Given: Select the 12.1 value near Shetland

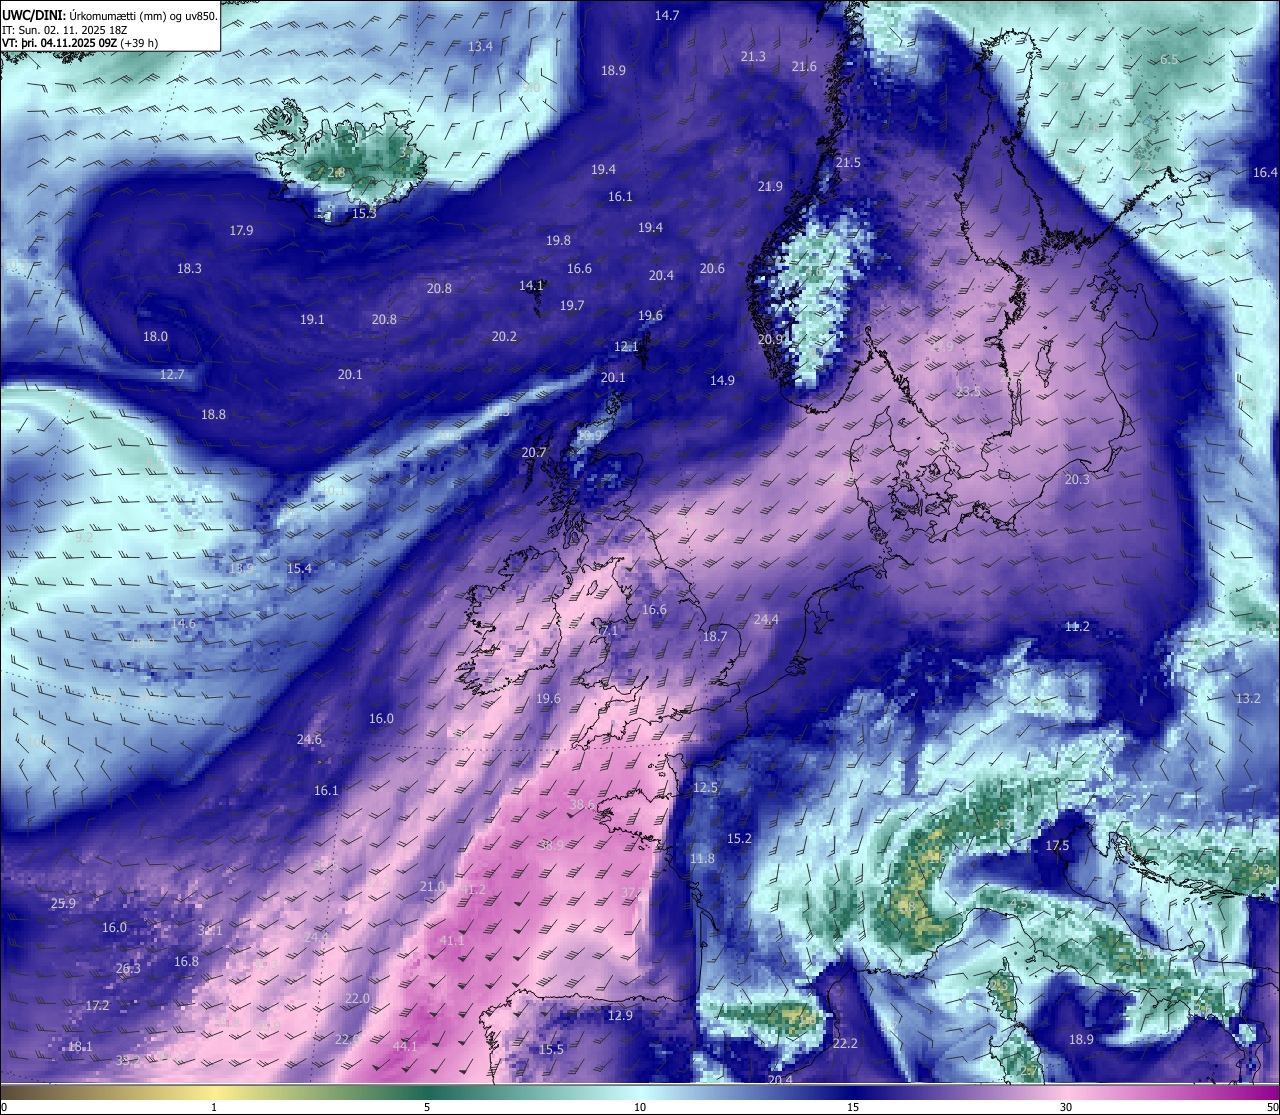Looking at the screenshot, I should coord(626,346).
